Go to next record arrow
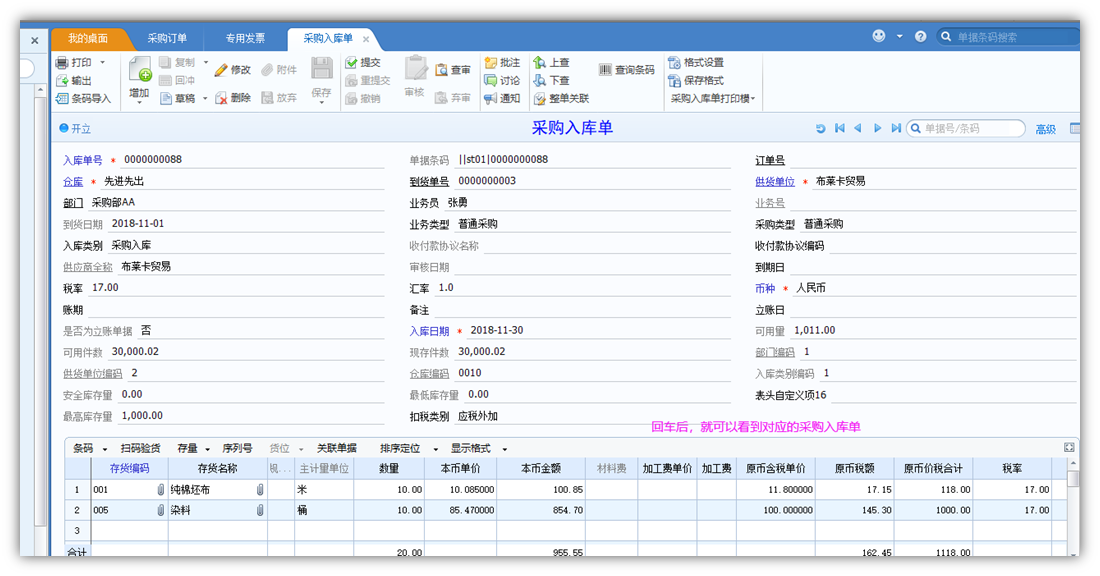 [x=877, y=128]
